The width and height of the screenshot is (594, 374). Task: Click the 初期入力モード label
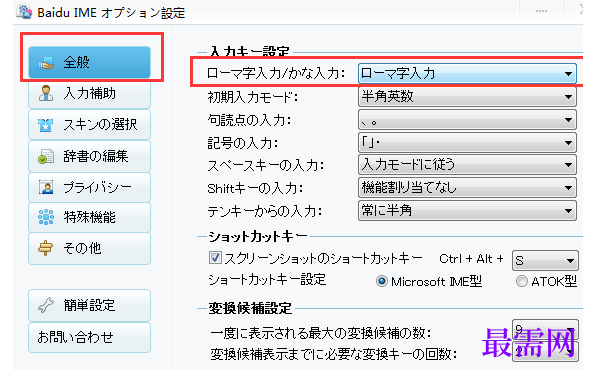click(x=253, y=97)
